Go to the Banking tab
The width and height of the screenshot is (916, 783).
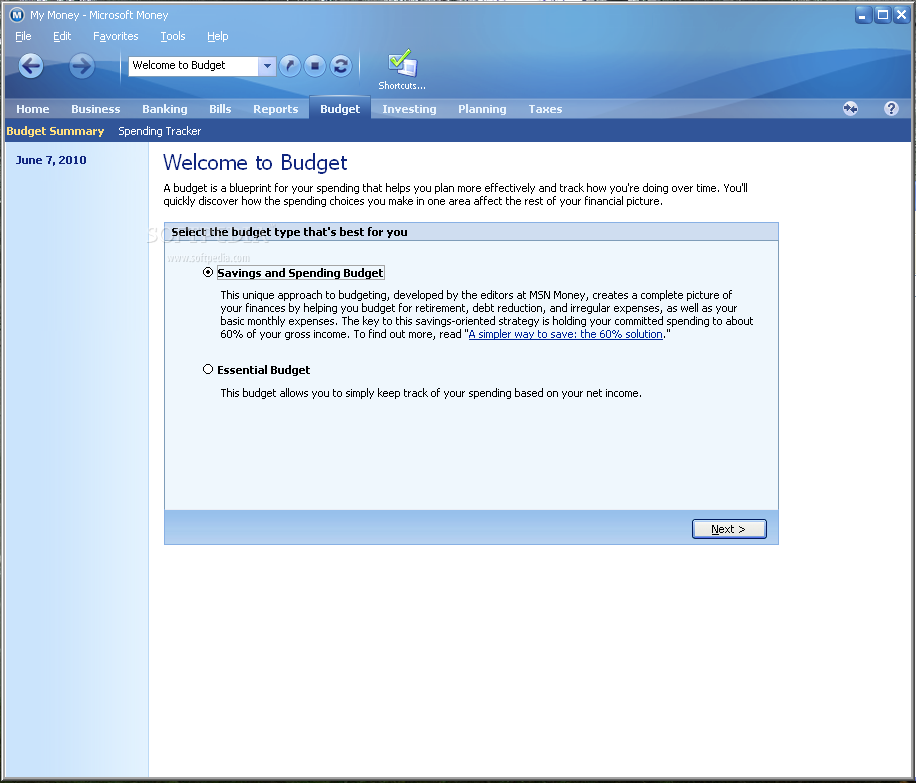point(165,109)
